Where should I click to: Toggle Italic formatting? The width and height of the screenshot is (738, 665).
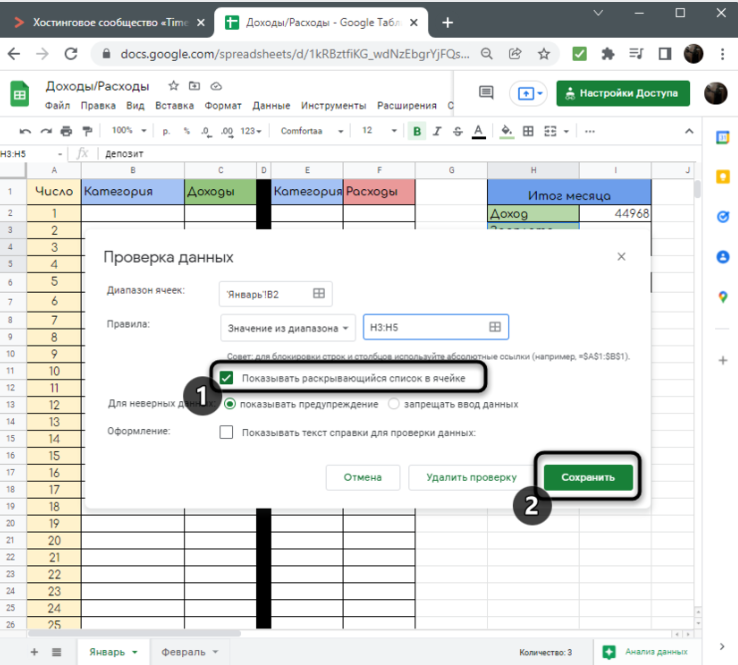click(437, 131)
